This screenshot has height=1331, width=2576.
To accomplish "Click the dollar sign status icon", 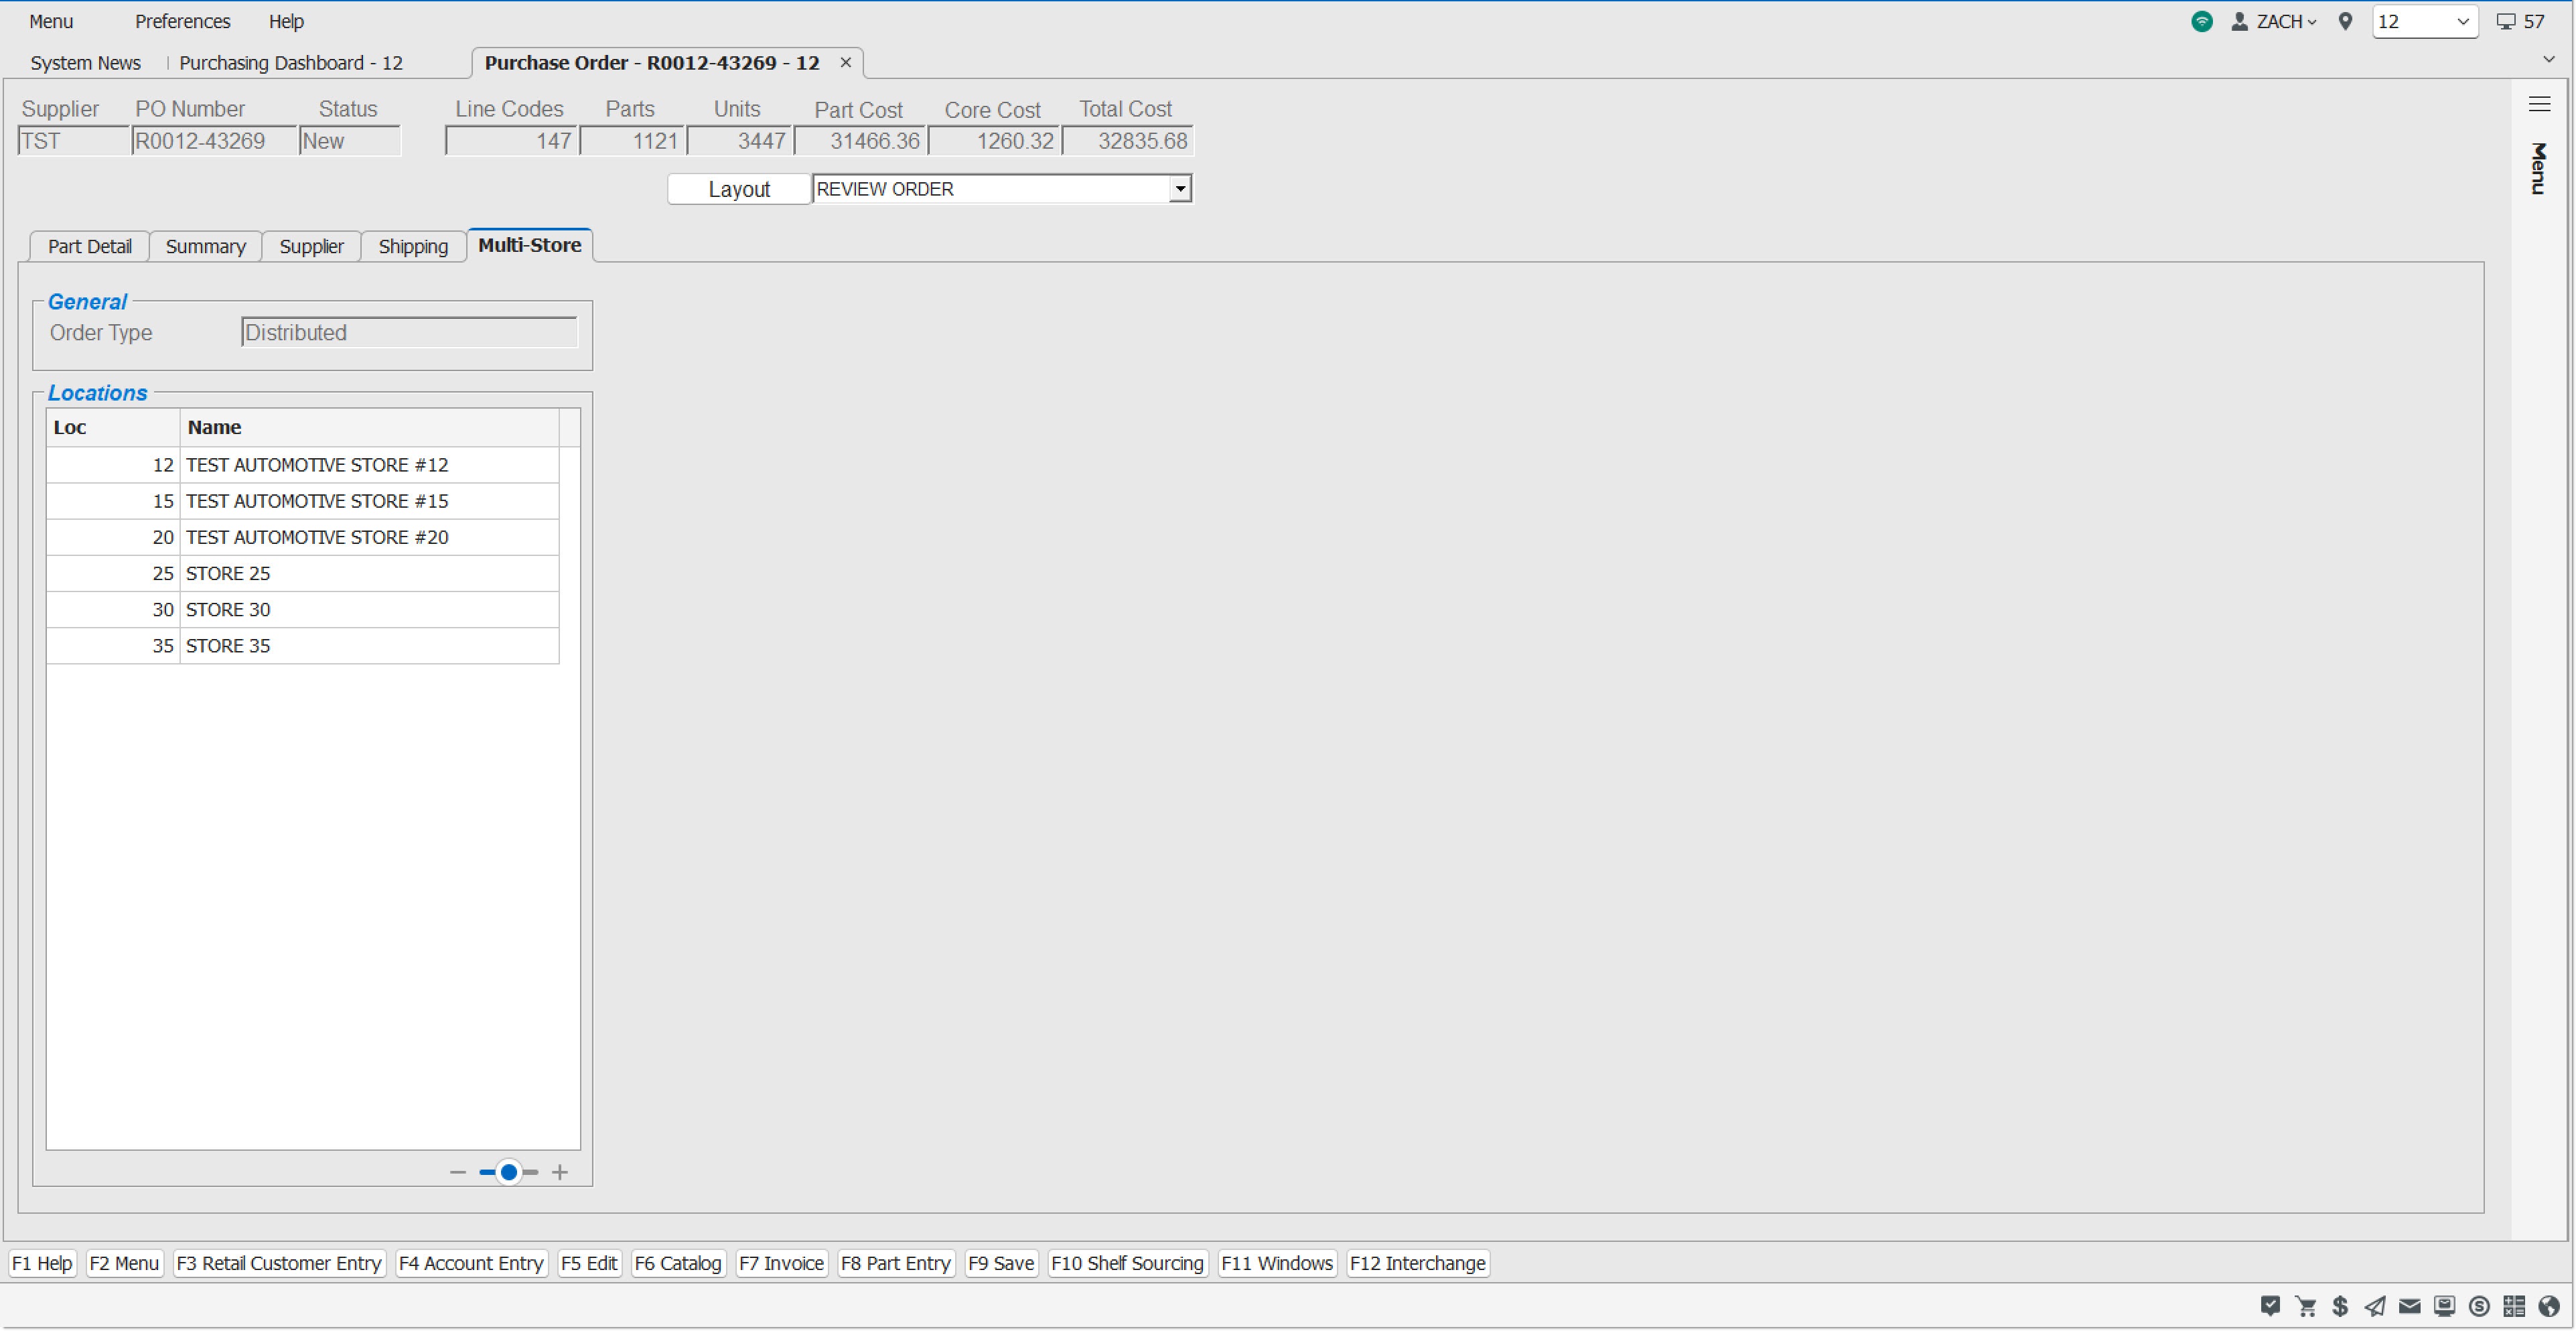I will (x=2340, y=1306).
